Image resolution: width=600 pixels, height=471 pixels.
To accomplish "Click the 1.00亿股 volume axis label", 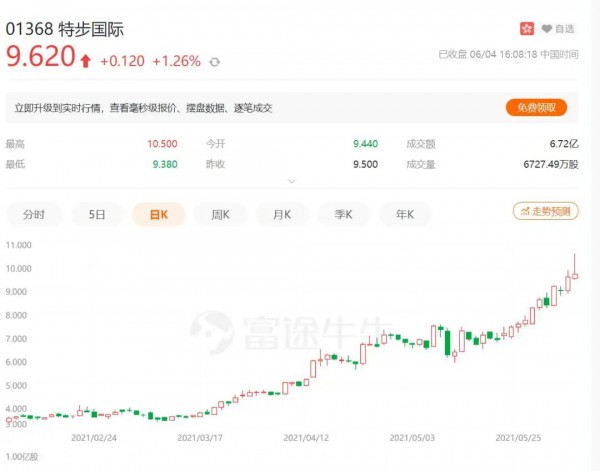I will pos(22,456).
